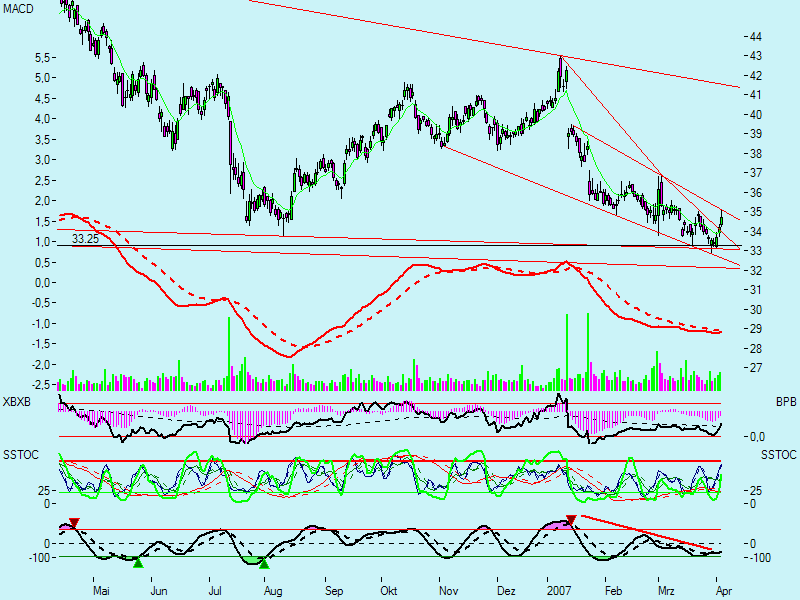Click the 40 price axis value
Image resolution: width=800 pixels, height=600 pixels.
point(756,115)
